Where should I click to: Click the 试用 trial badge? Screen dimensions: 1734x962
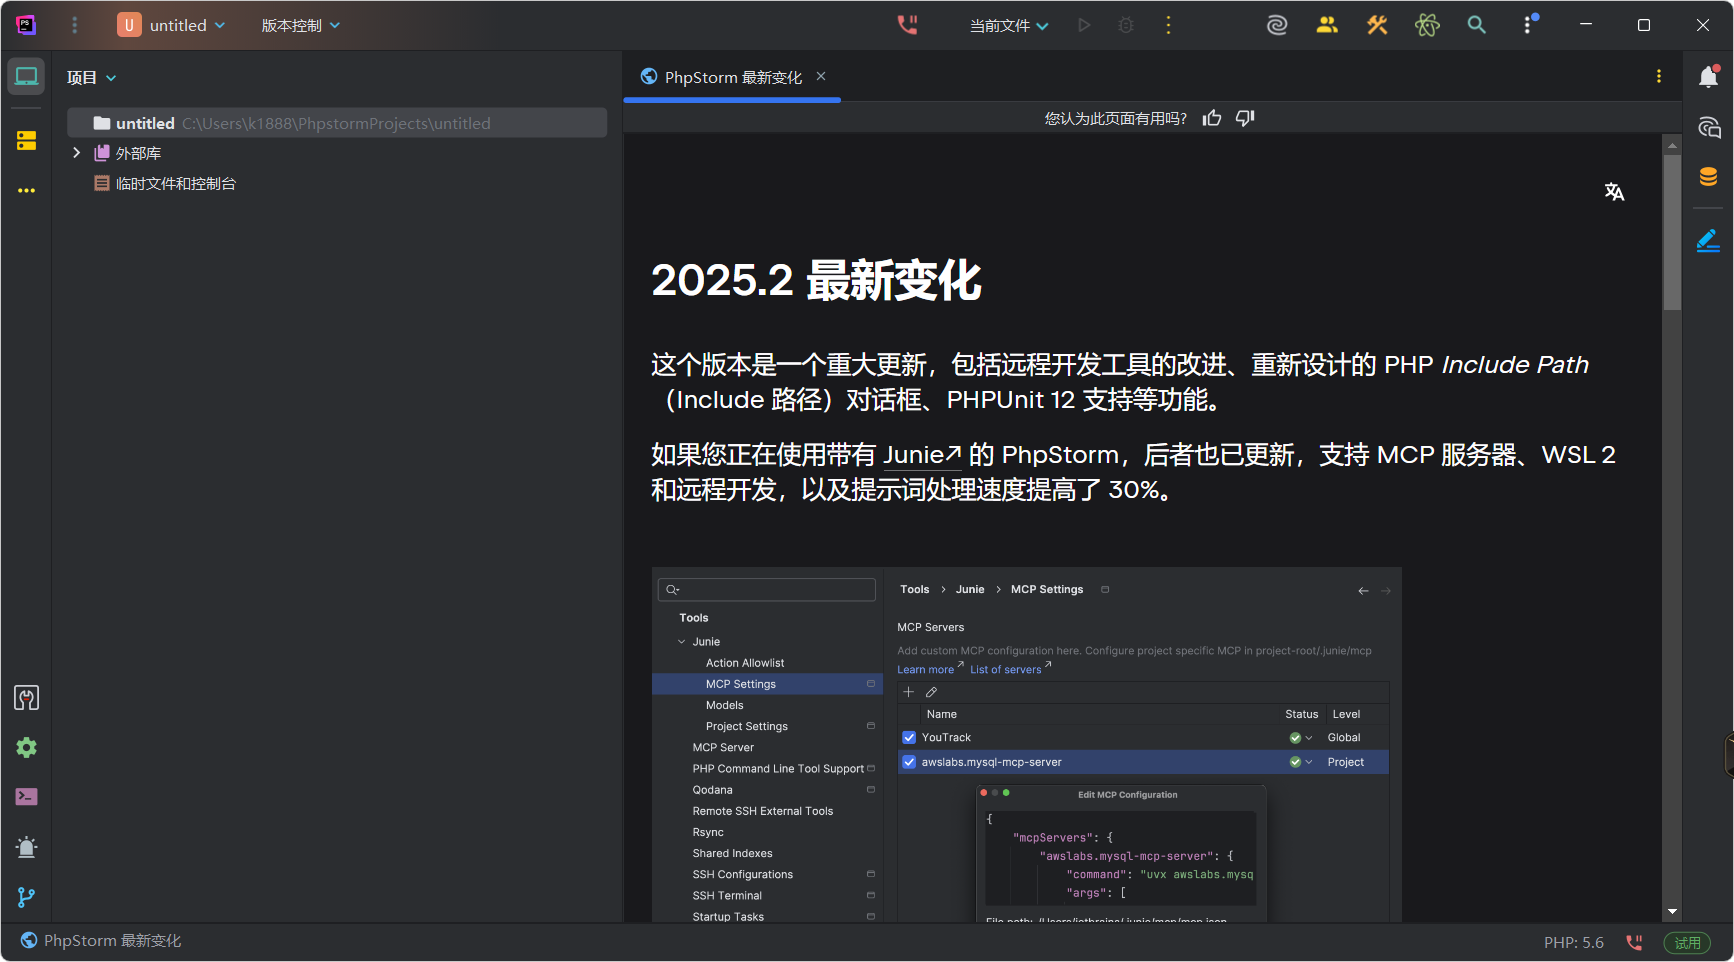(1687, 942)
